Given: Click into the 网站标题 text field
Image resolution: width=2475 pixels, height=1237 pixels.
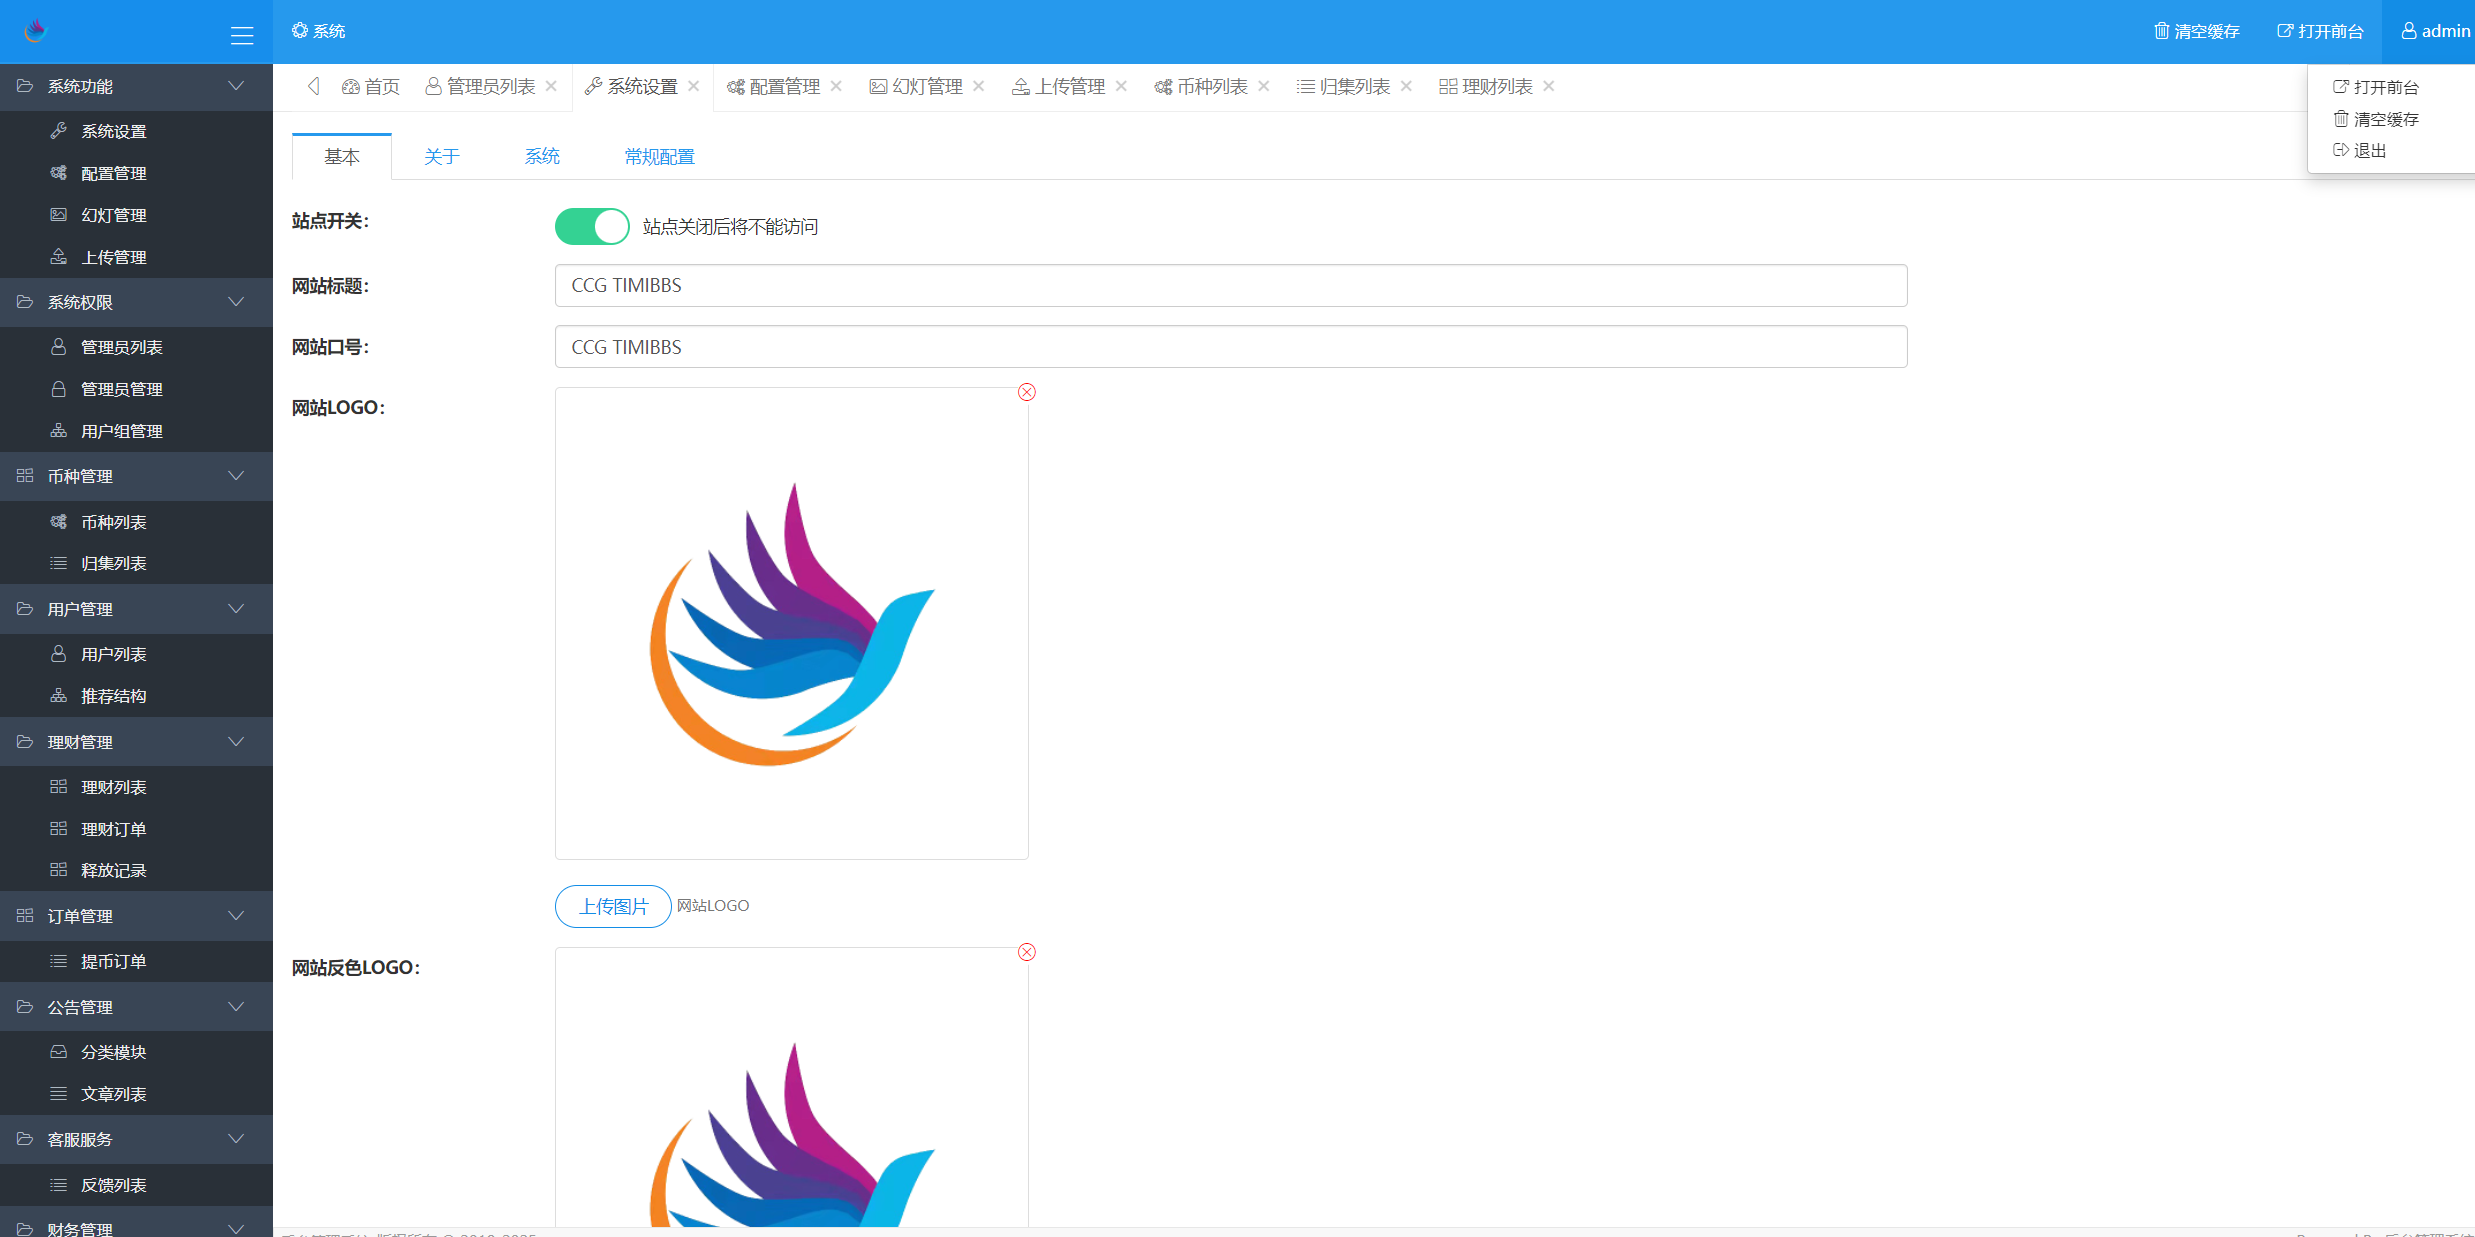Looking at the screenshot, I should pyautogui.click(x=1230, y=286).
